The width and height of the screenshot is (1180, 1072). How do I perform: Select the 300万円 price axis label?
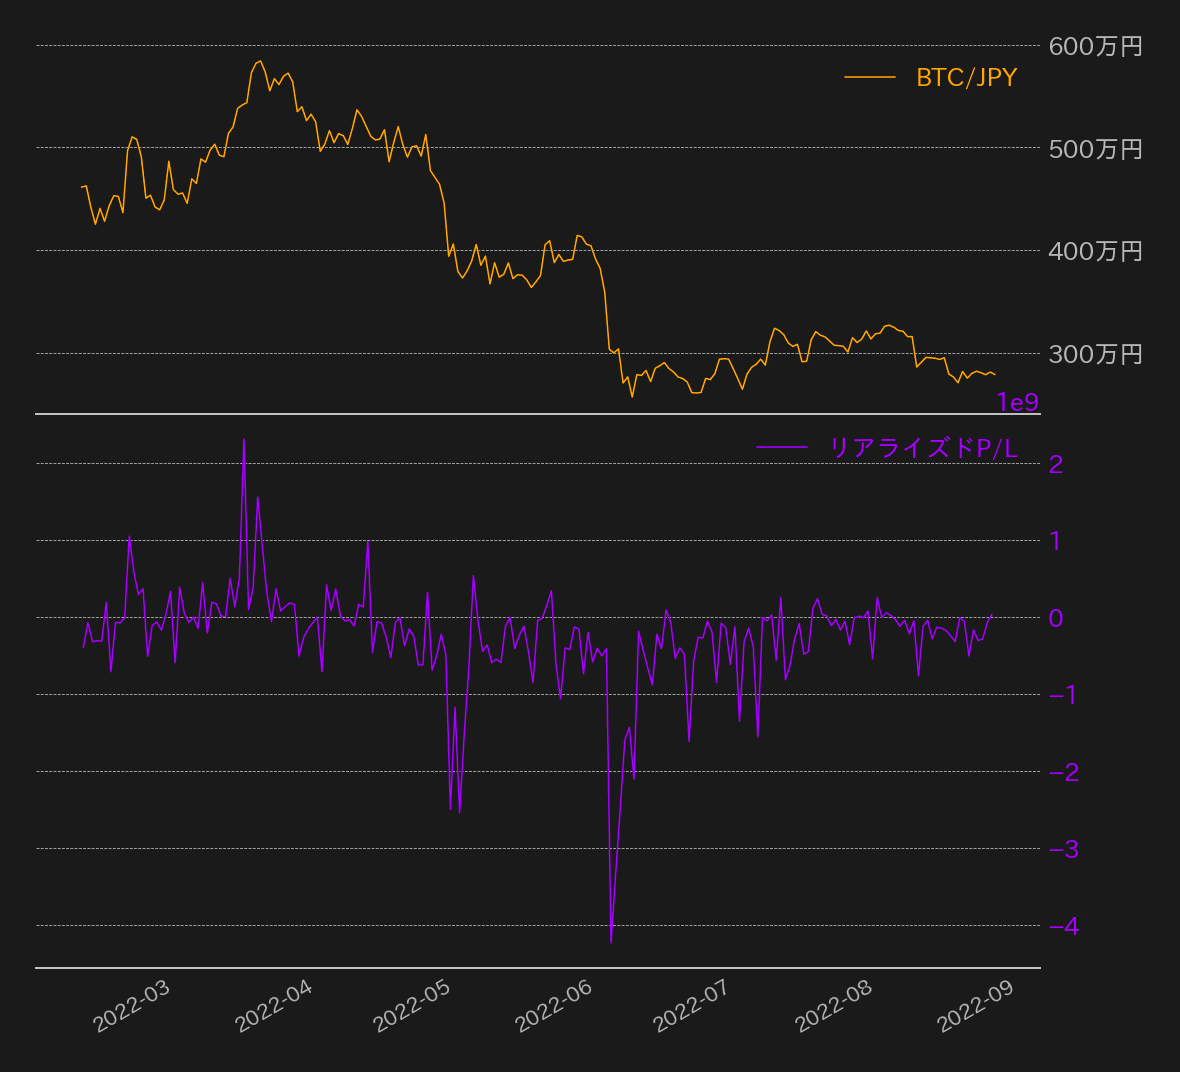point(1095,354)
